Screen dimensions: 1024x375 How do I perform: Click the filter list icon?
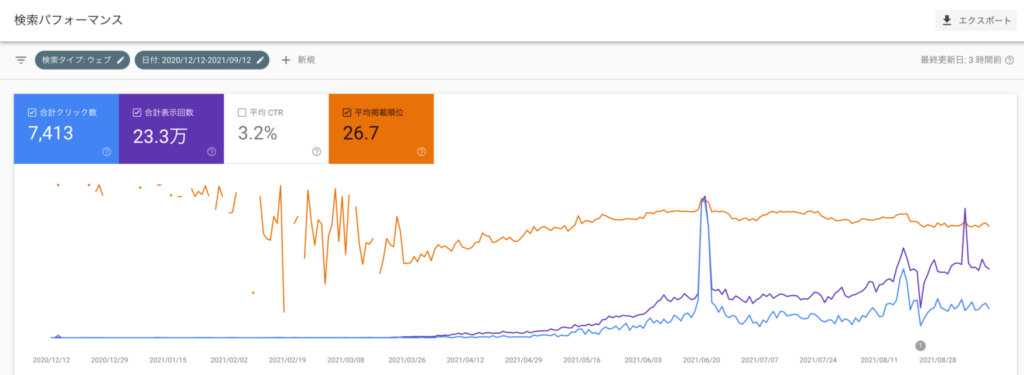[x=21, y=60]
